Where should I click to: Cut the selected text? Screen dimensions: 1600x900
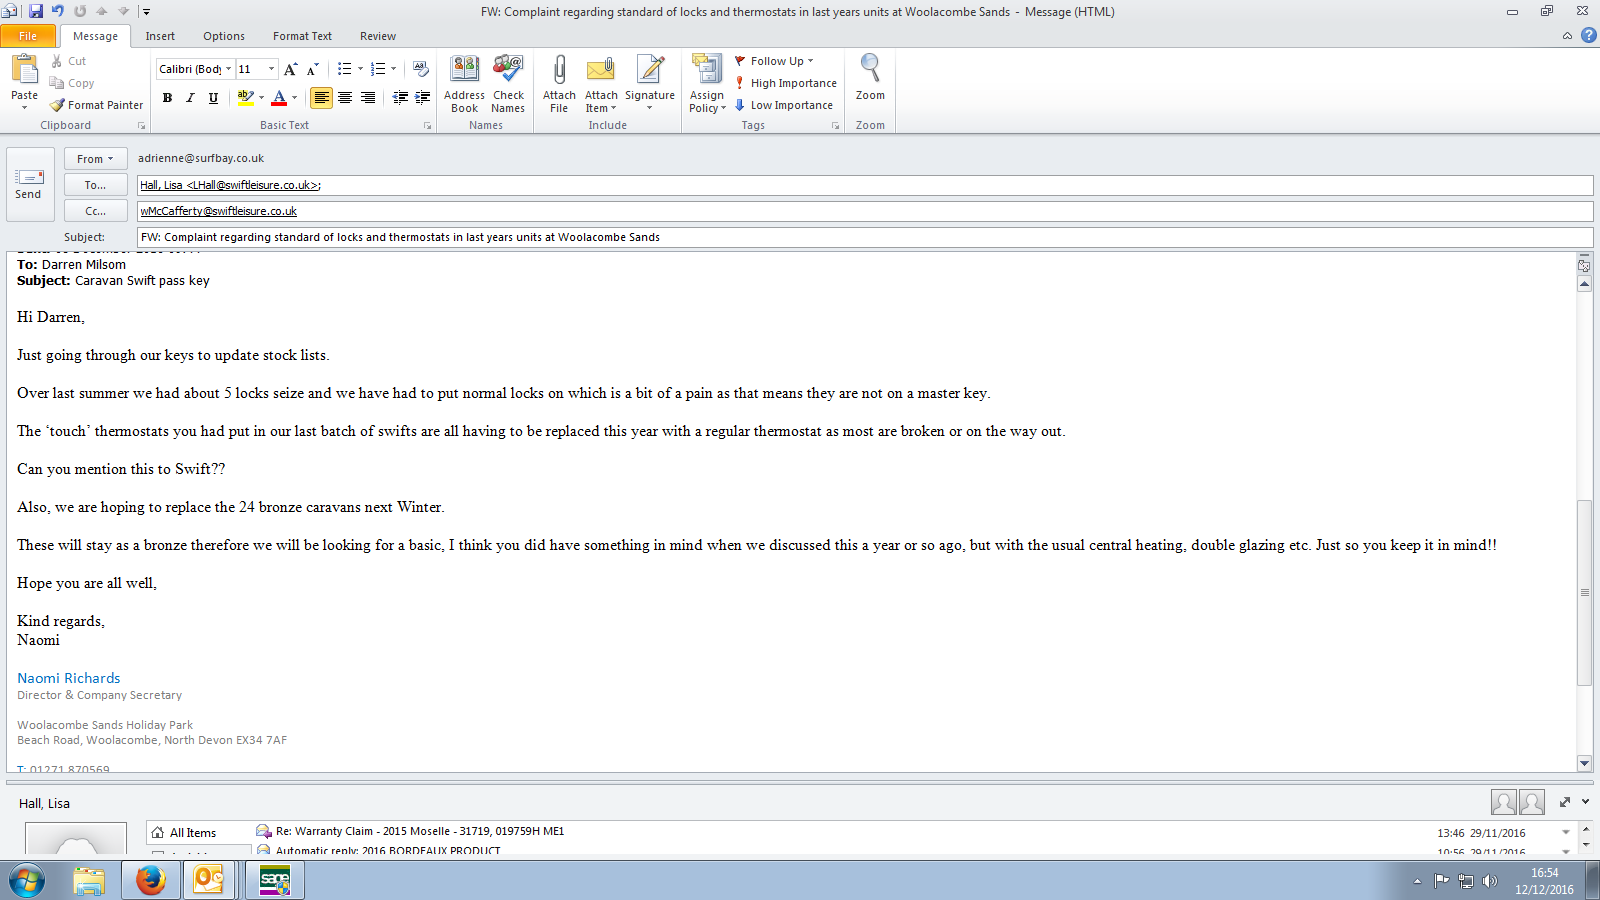(69, 61)
